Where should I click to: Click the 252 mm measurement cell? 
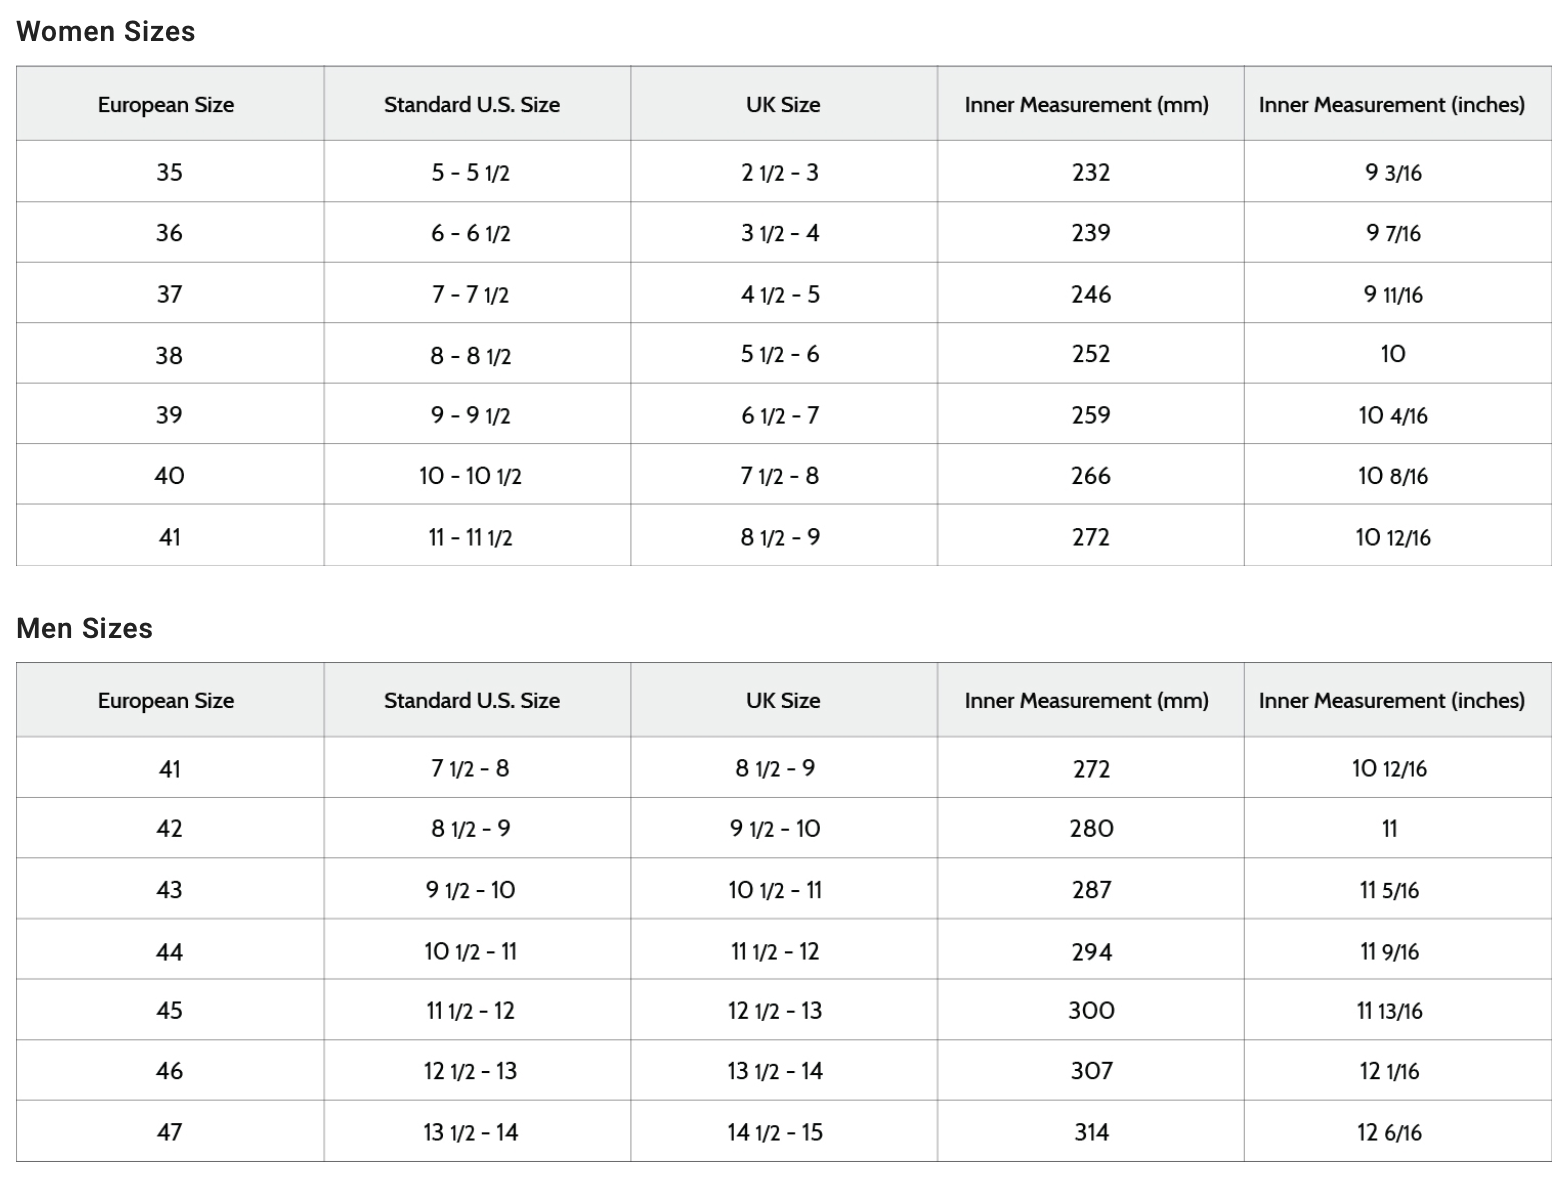coord(1091,354)
